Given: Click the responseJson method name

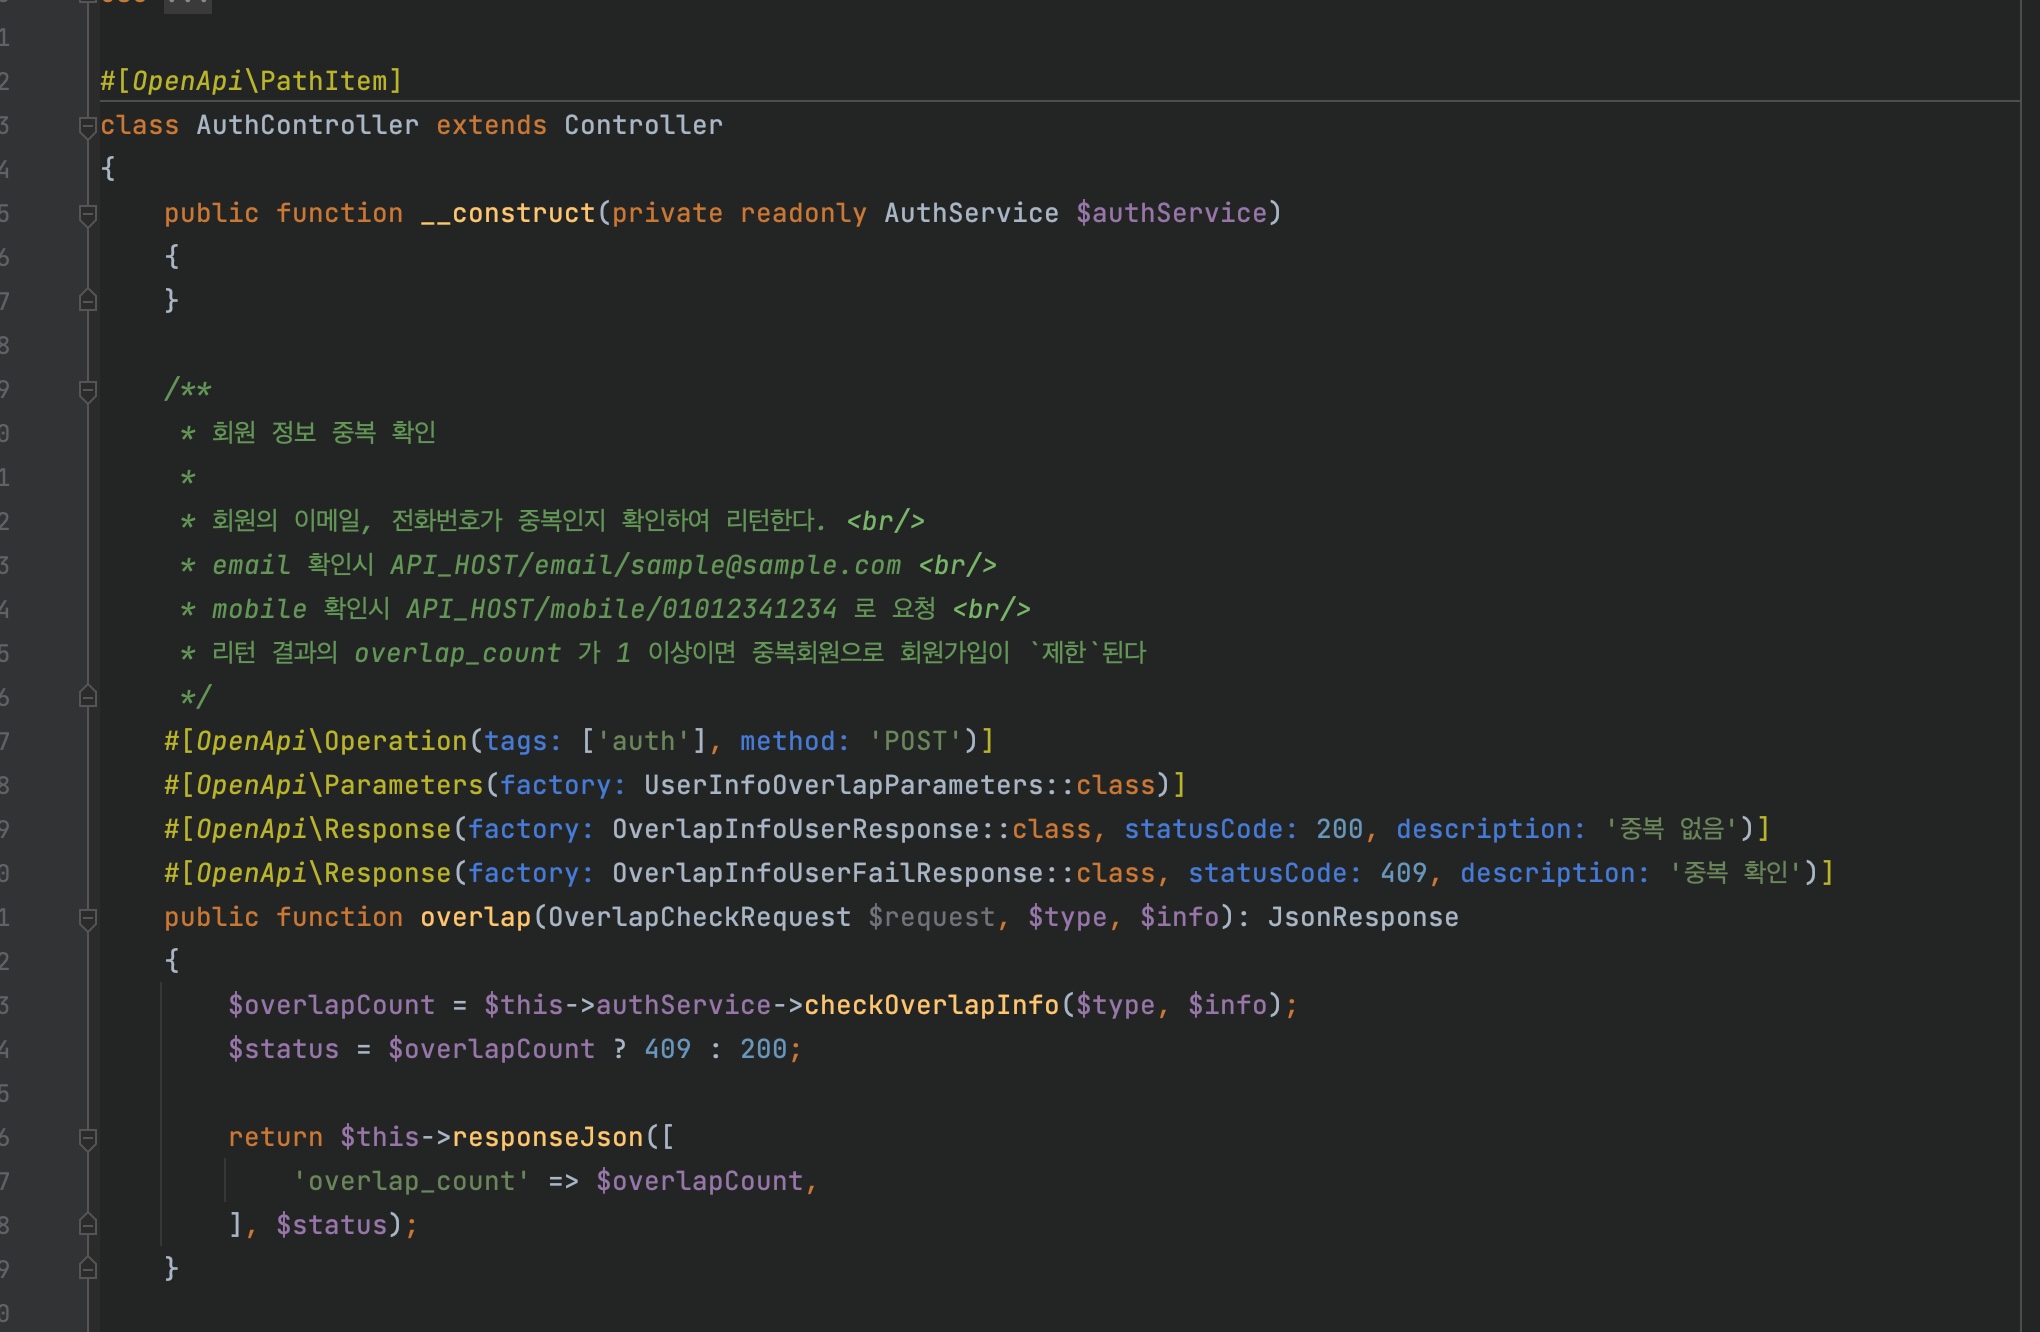Looking at the screenshot, I should (x=547, y=1137).
